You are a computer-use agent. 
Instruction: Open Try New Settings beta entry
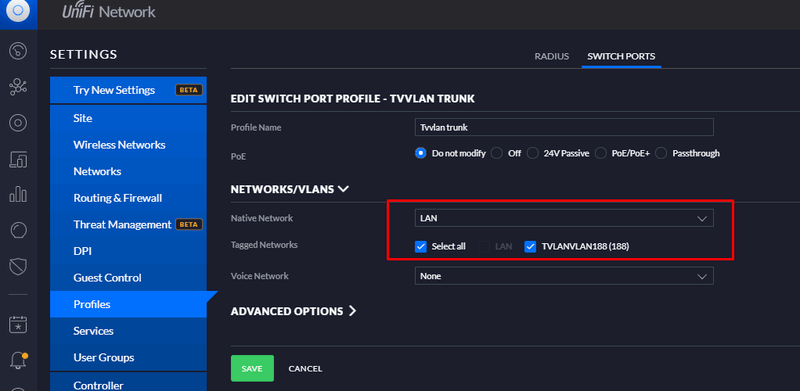coord(128,90)
